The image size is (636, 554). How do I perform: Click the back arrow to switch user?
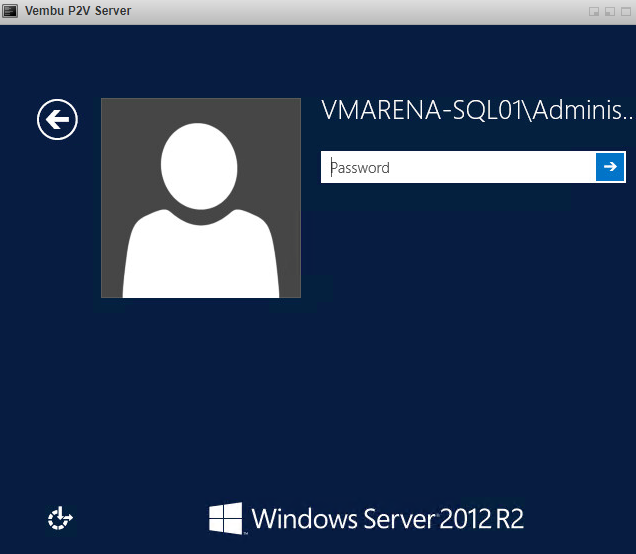pyautogui.click(x=57, y=119)
